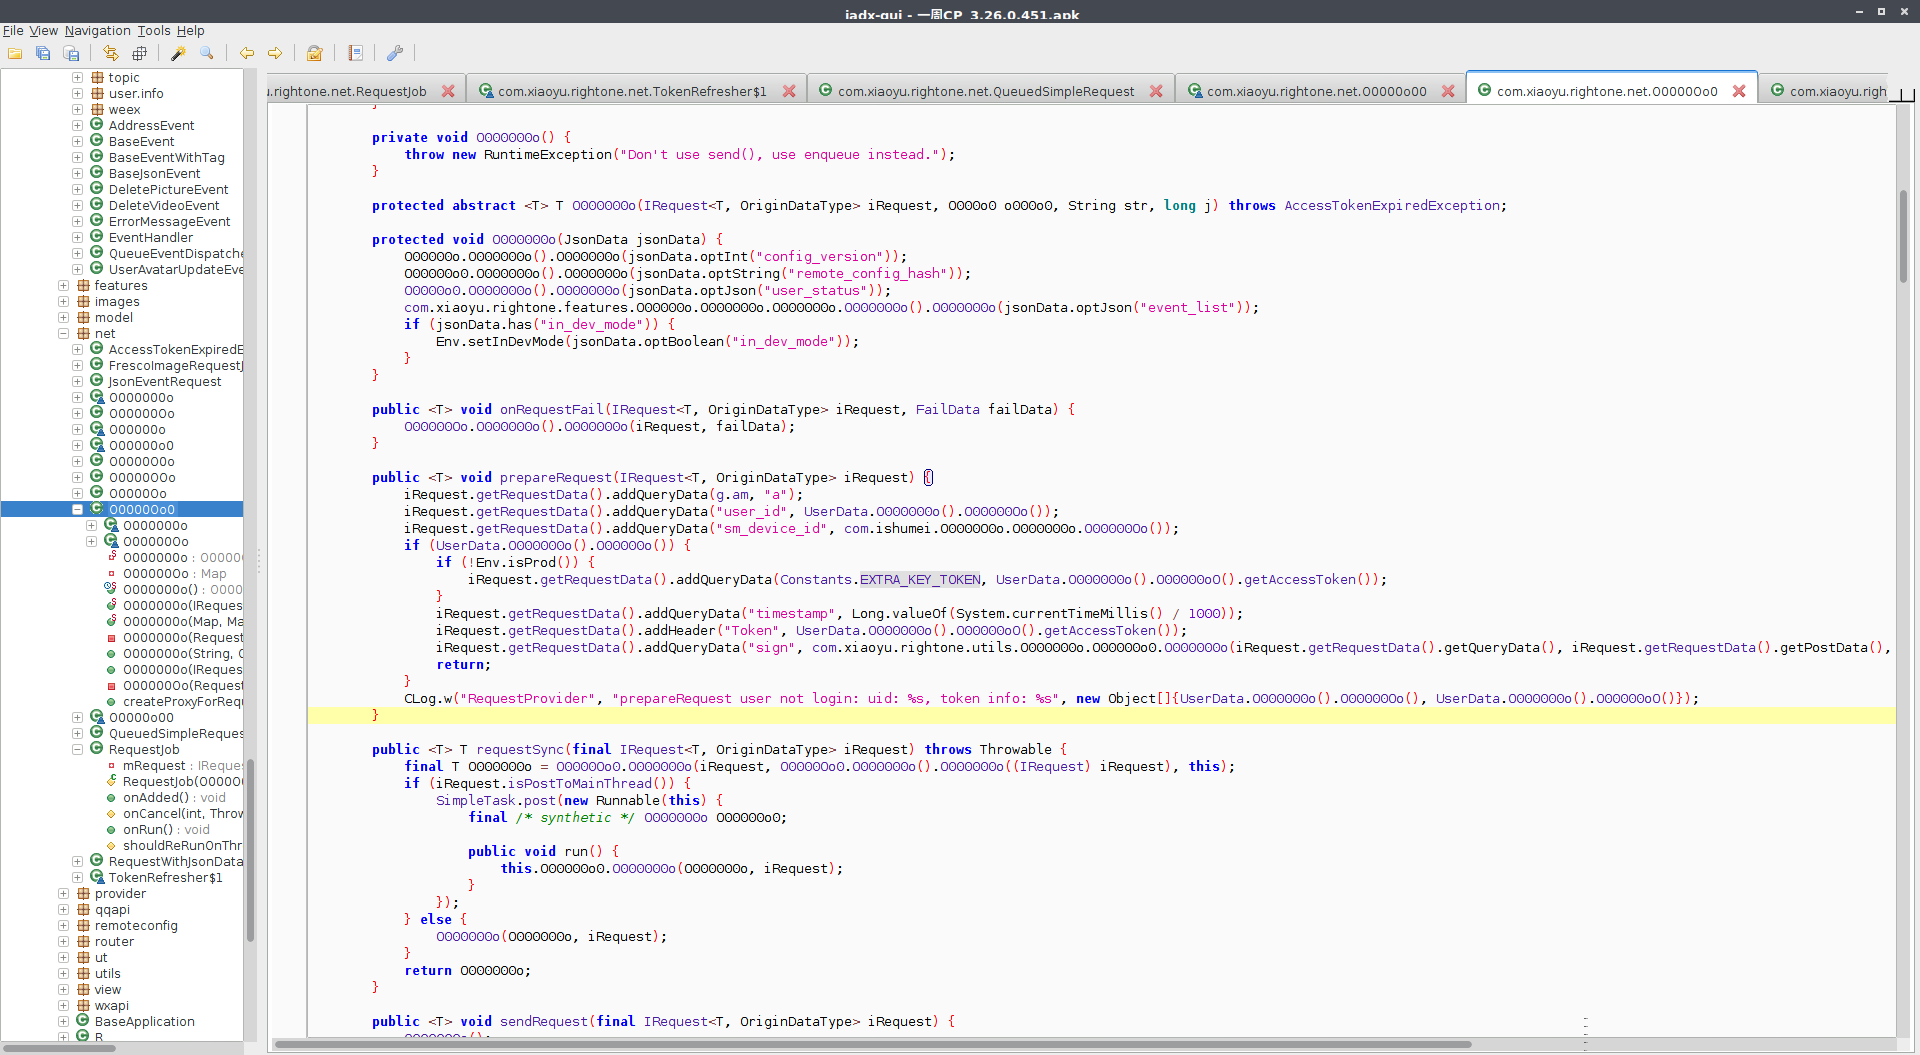Image resolution: width=1920 pixels, height=1055 pixels.
Task: Expand the provider package in tree
Action: (x=63, y=894)
